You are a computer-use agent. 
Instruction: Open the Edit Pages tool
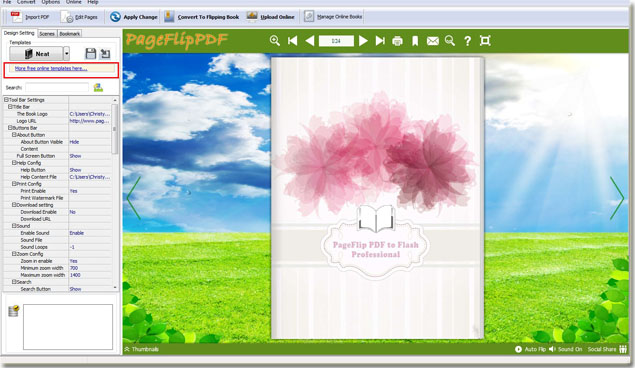point(79,17)
